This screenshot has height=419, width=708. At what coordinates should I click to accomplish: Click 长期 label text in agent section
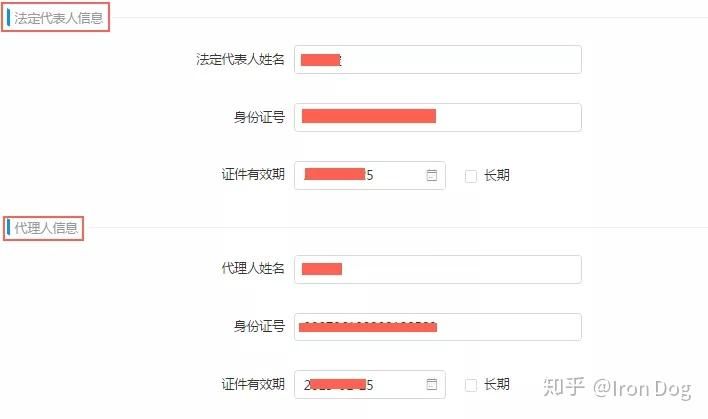[497, 384]
